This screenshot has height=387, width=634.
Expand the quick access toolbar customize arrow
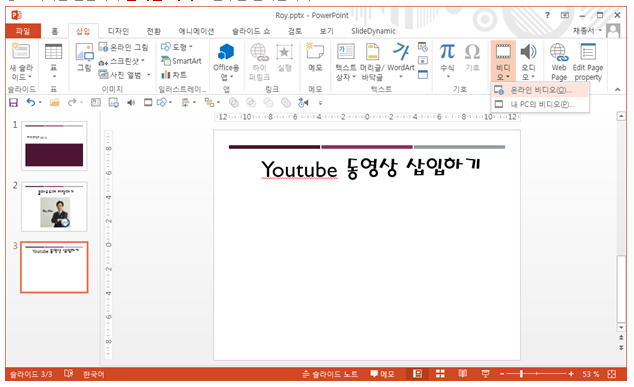[x=320, y=103]
